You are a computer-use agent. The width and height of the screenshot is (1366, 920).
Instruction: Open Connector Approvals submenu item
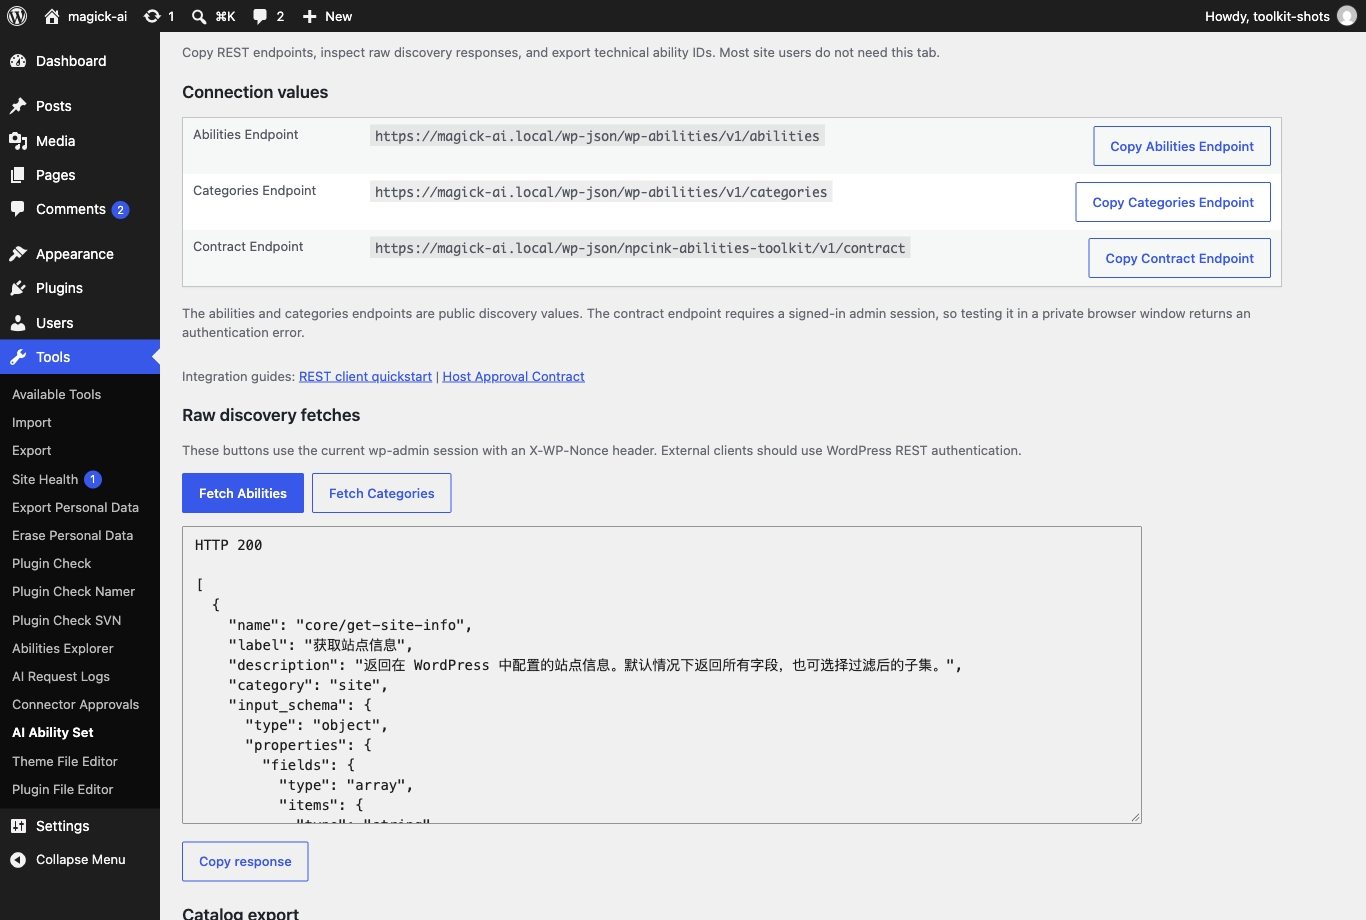76,704
